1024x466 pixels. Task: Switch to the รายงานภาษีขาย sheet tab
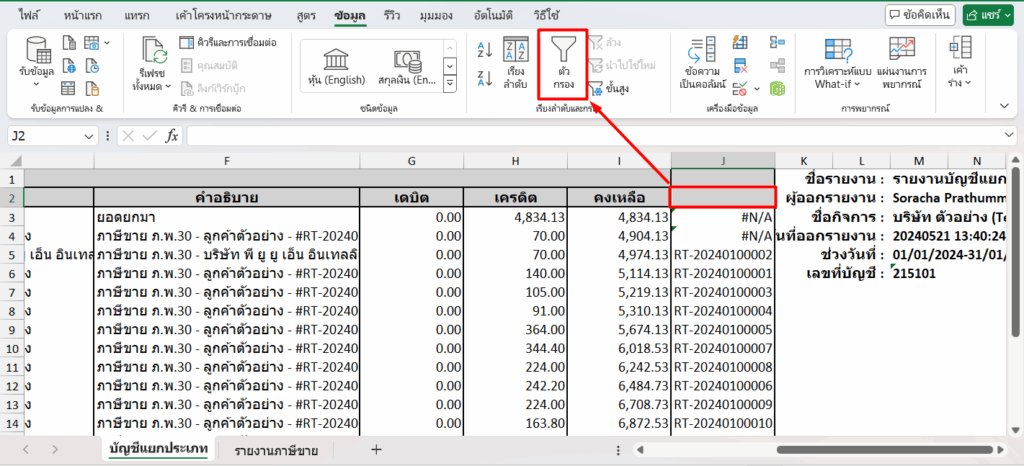tap(277, 450)
